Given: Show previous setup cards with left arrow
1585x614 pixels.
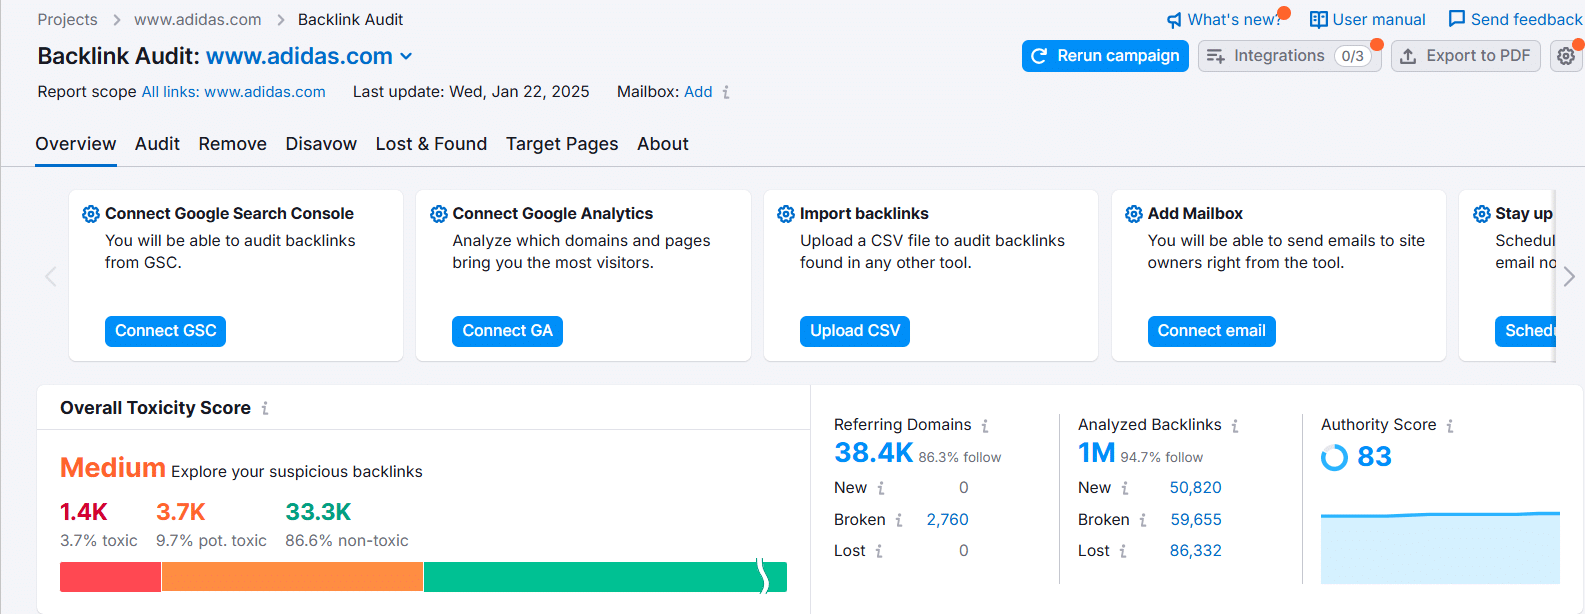Looking at the screenshot, I should point(51,277).
